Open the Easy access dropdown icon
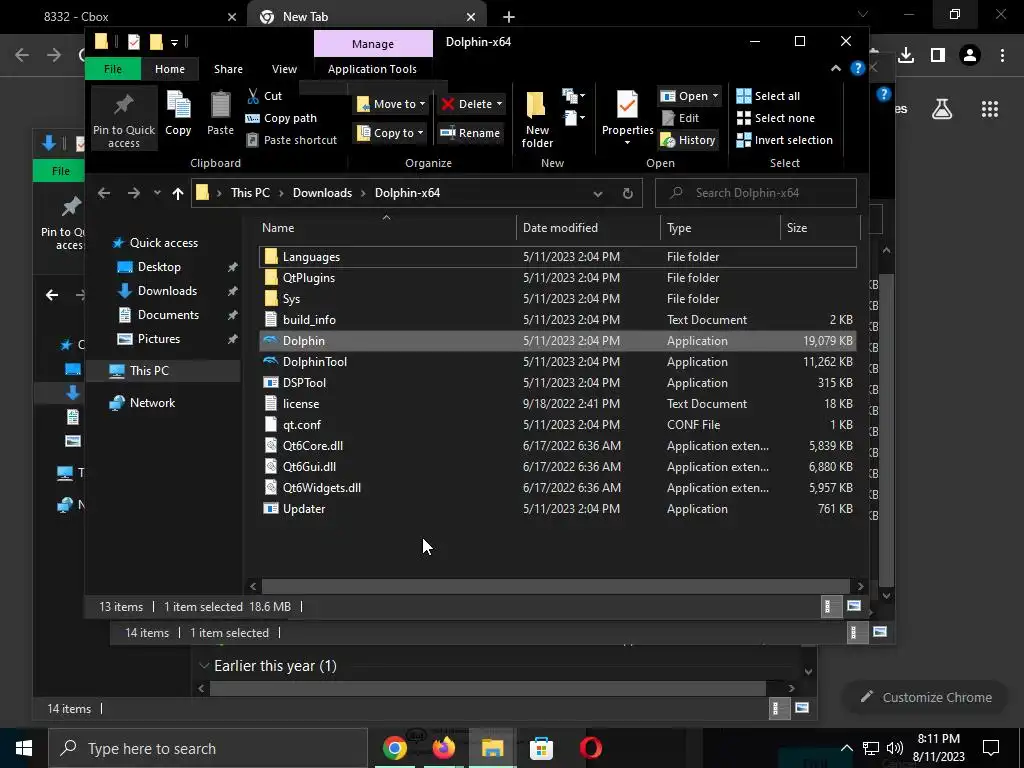 (x=574, y=118)
